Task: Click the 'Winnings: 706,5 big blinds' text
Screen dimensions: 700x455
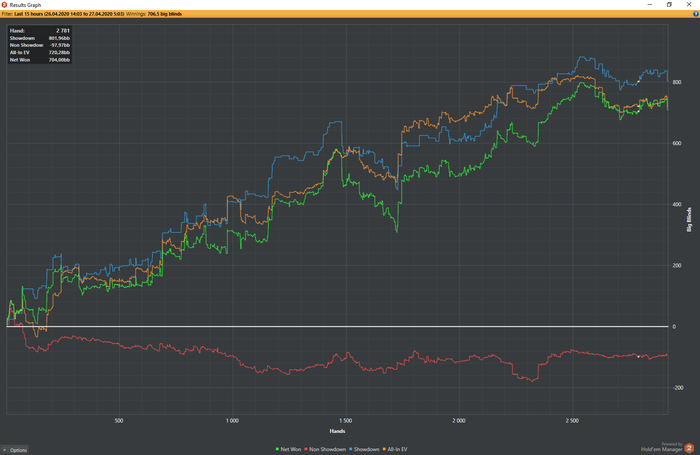Action: (x=154, y=14)
